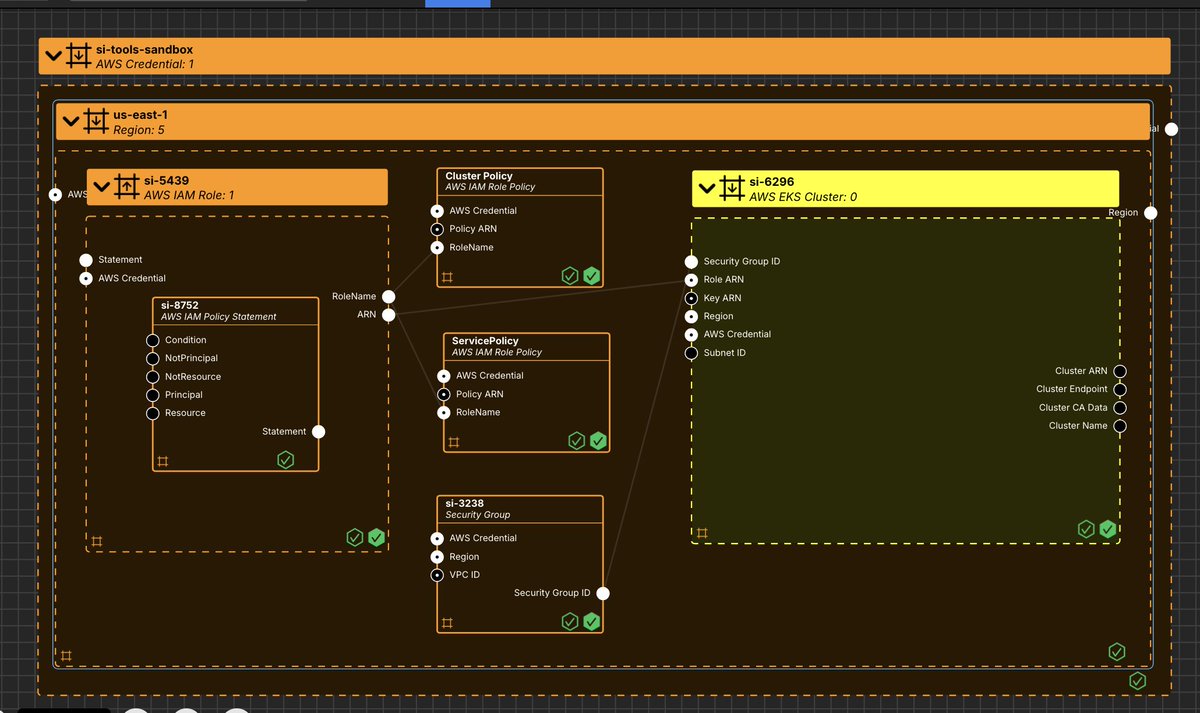
Task: Open si-3238 green resource hexagon icon
Action: pos(592,622)
